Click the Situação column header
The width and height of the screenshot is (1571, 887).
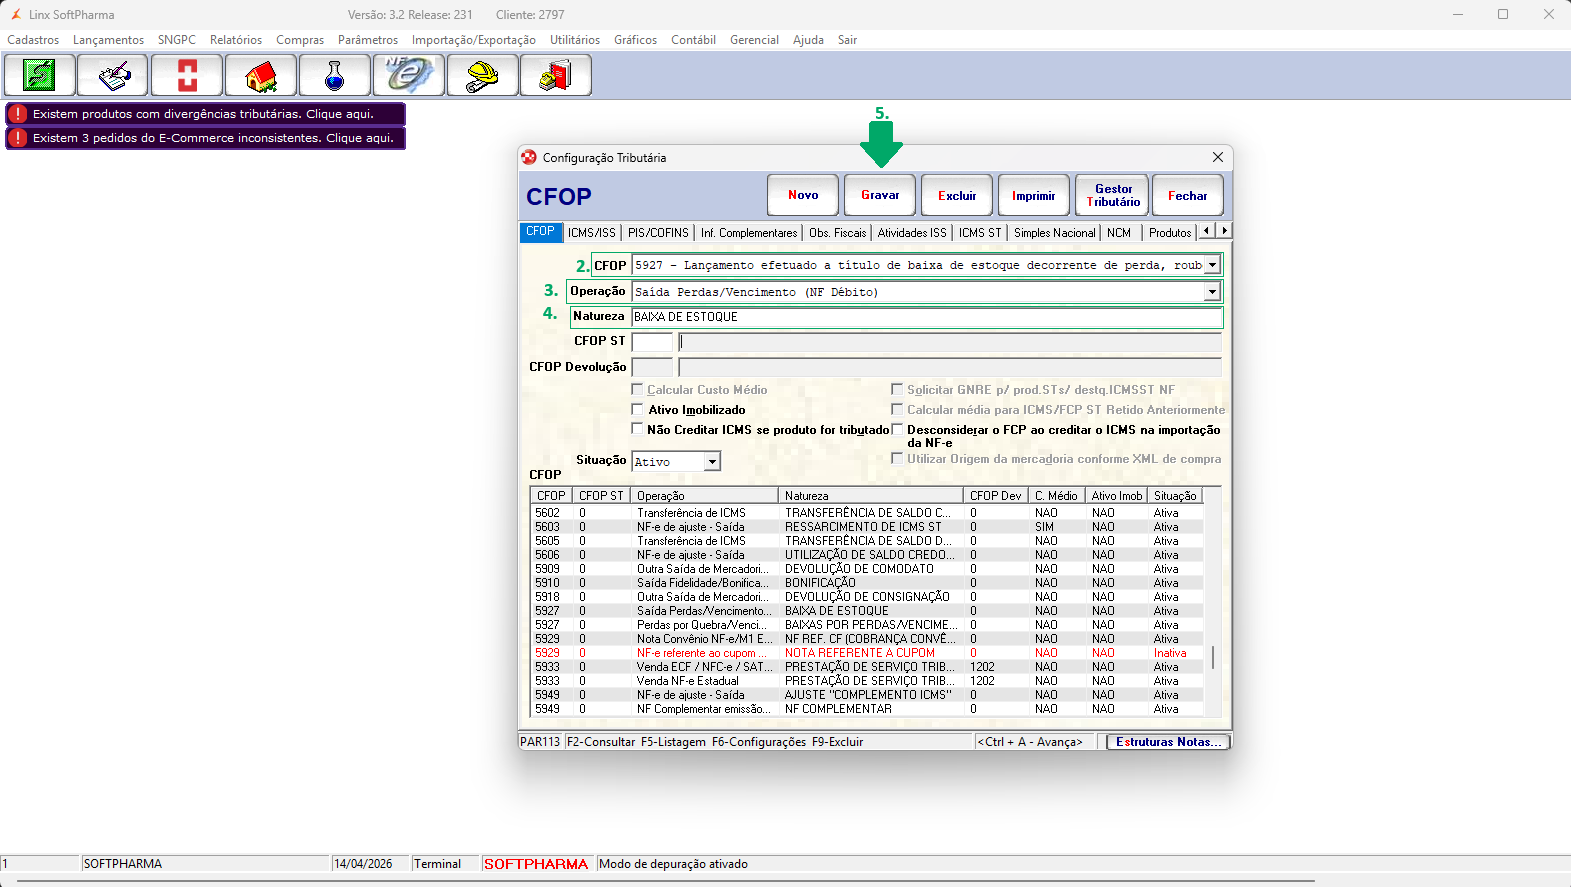[1175, 496]
